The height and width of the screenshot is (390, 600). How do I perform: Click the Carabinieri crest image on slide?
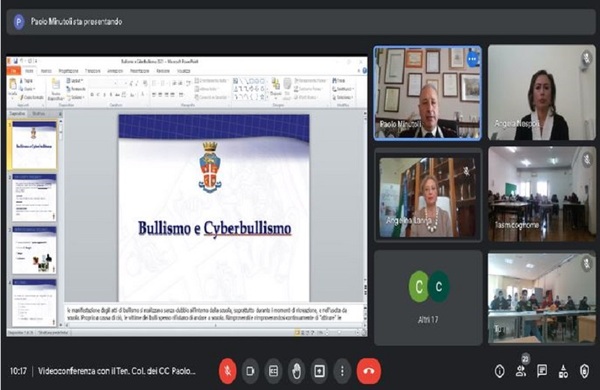pyautogui.click(x=210, y=167)
